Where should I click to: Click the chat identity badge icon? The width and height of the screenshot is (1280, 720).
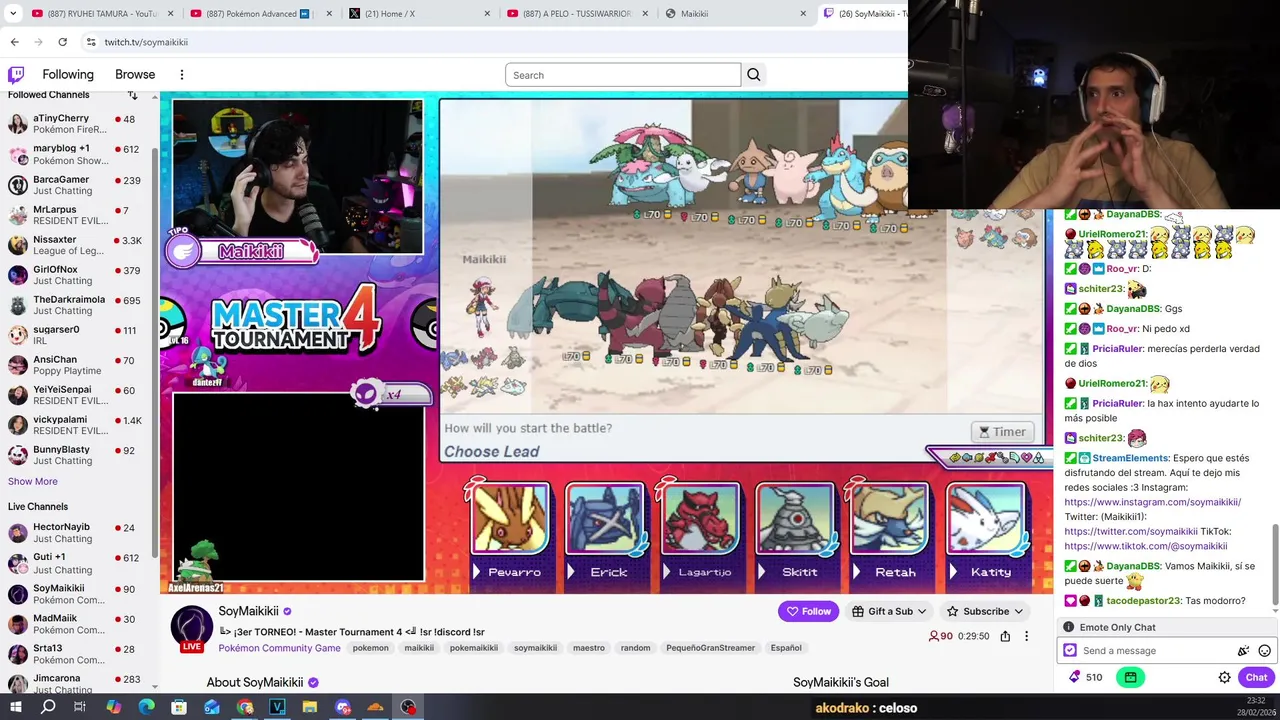coord(1070,651)
